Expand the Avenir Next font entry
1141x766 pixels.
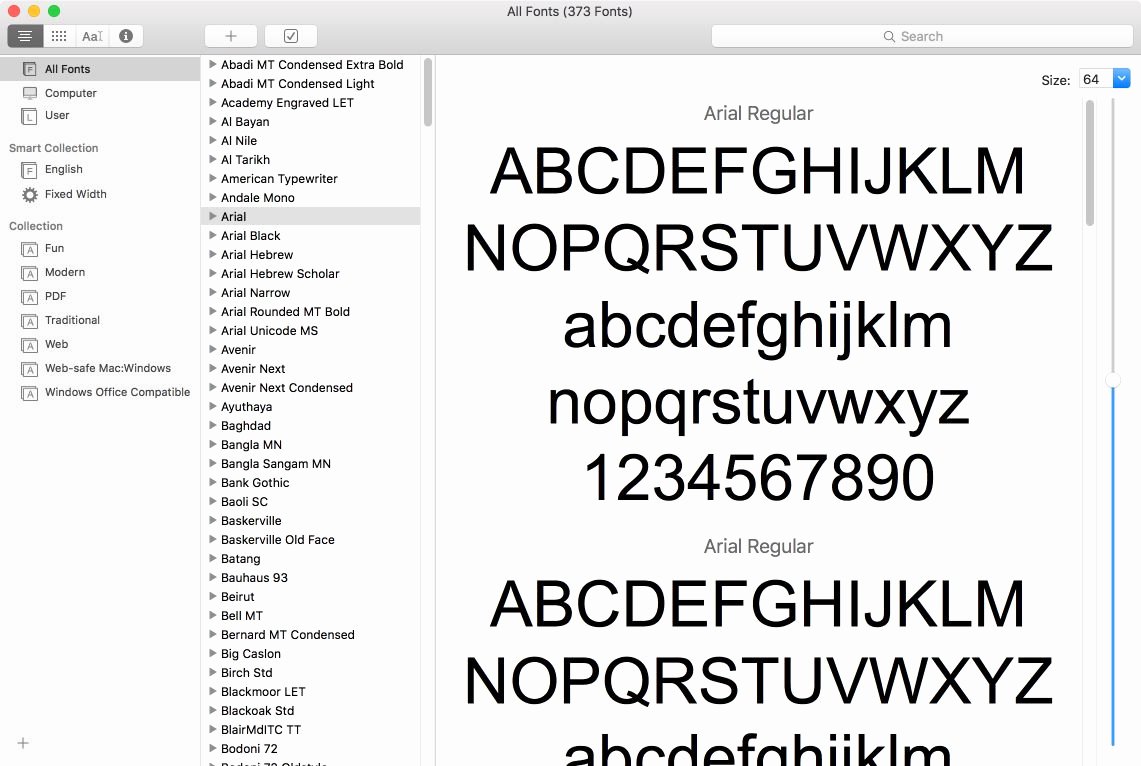210,368
